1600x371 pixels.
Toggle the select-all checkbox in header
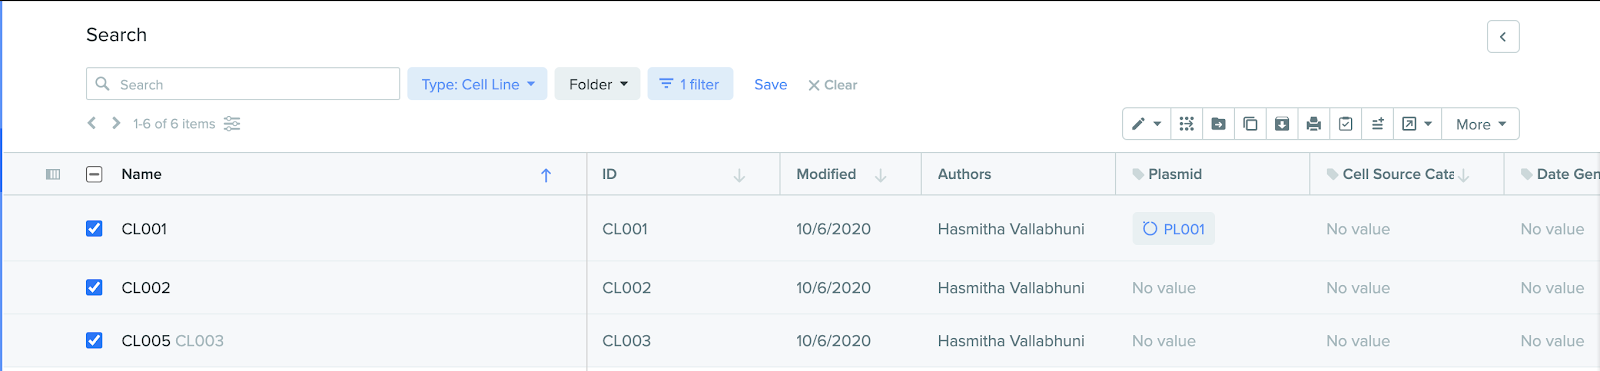point(94,174)
